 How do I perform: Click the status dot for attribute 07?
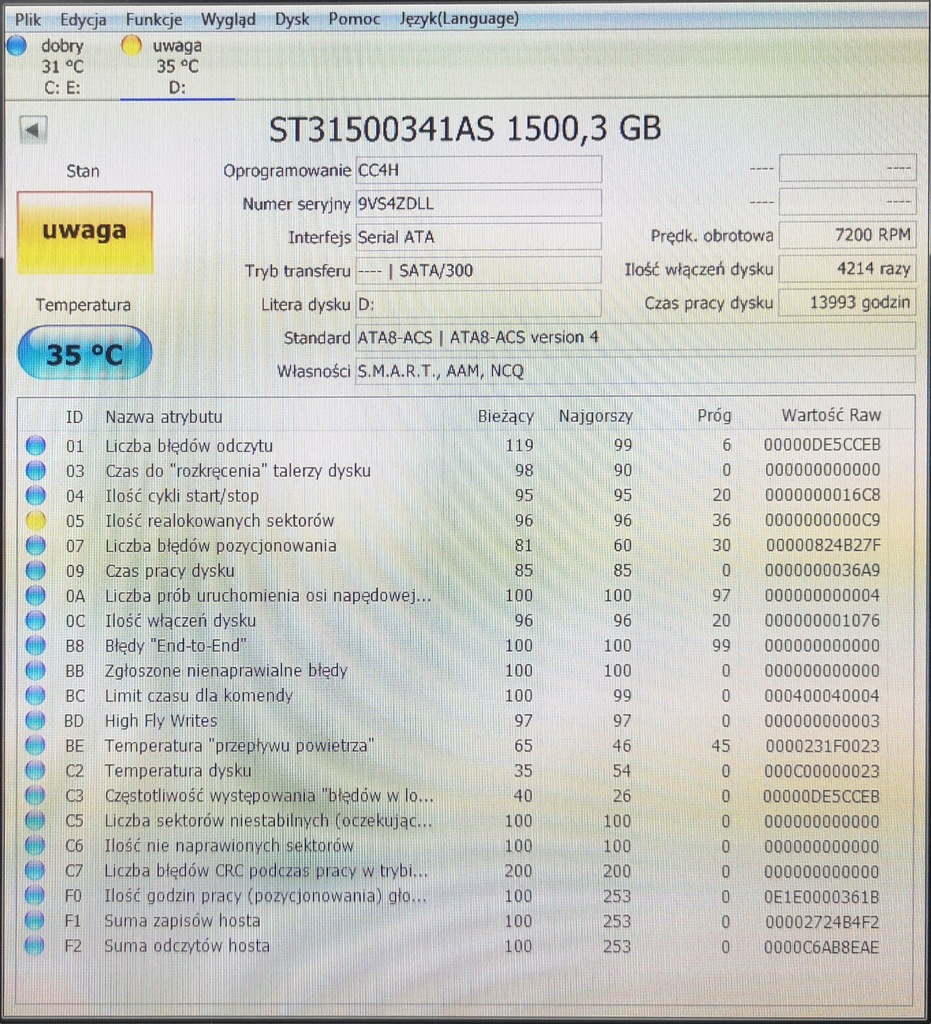coord(36,545)
